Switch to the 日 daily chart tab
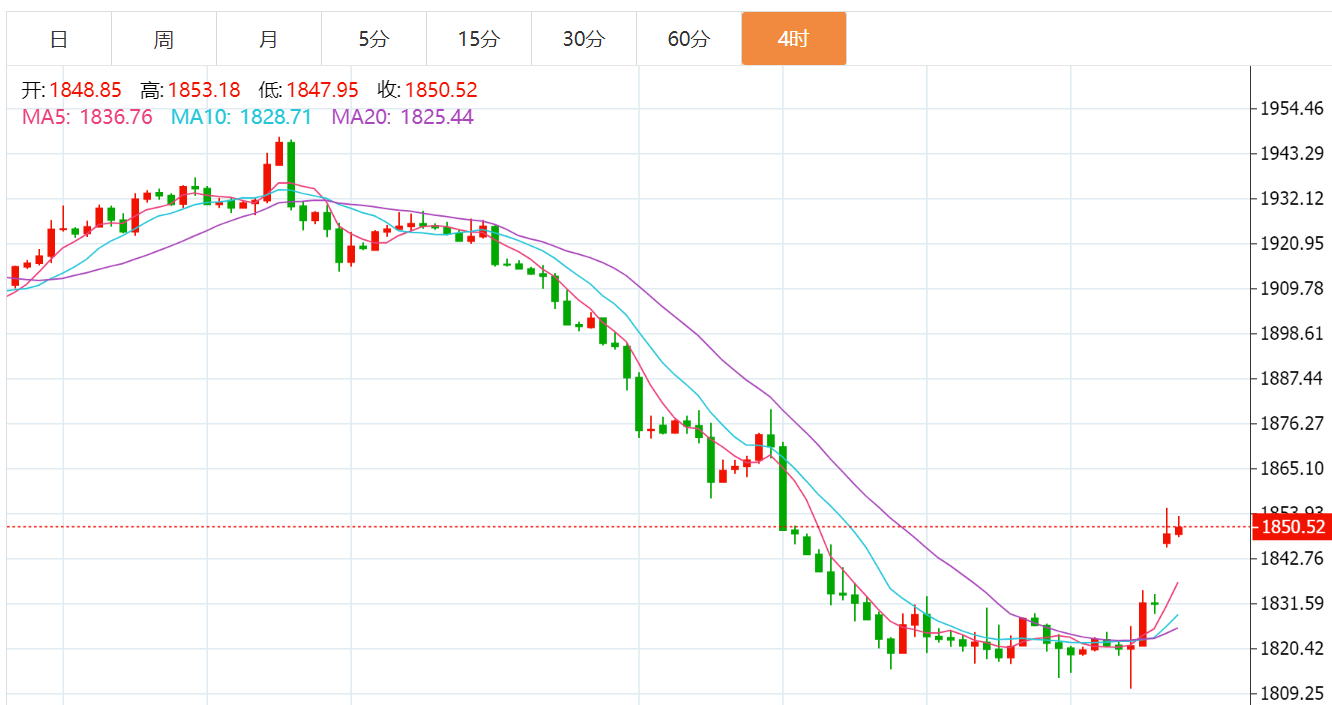This screenshot has height=705, width=1332. click(59, 39)
